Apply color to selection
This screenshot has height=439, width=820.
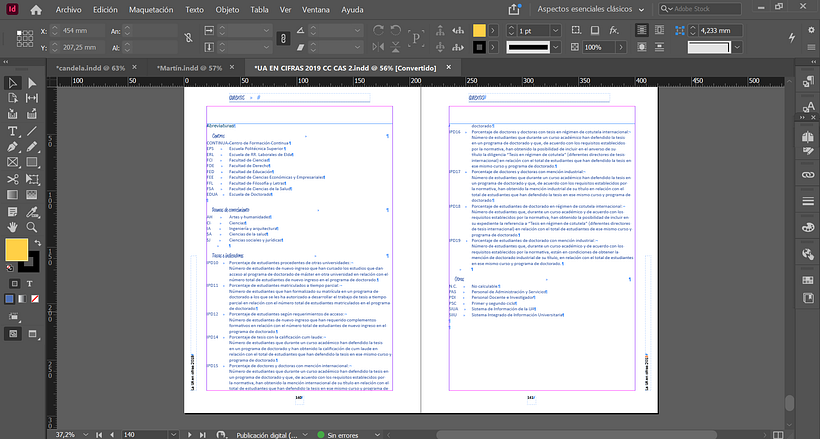[x=9, y=299]
